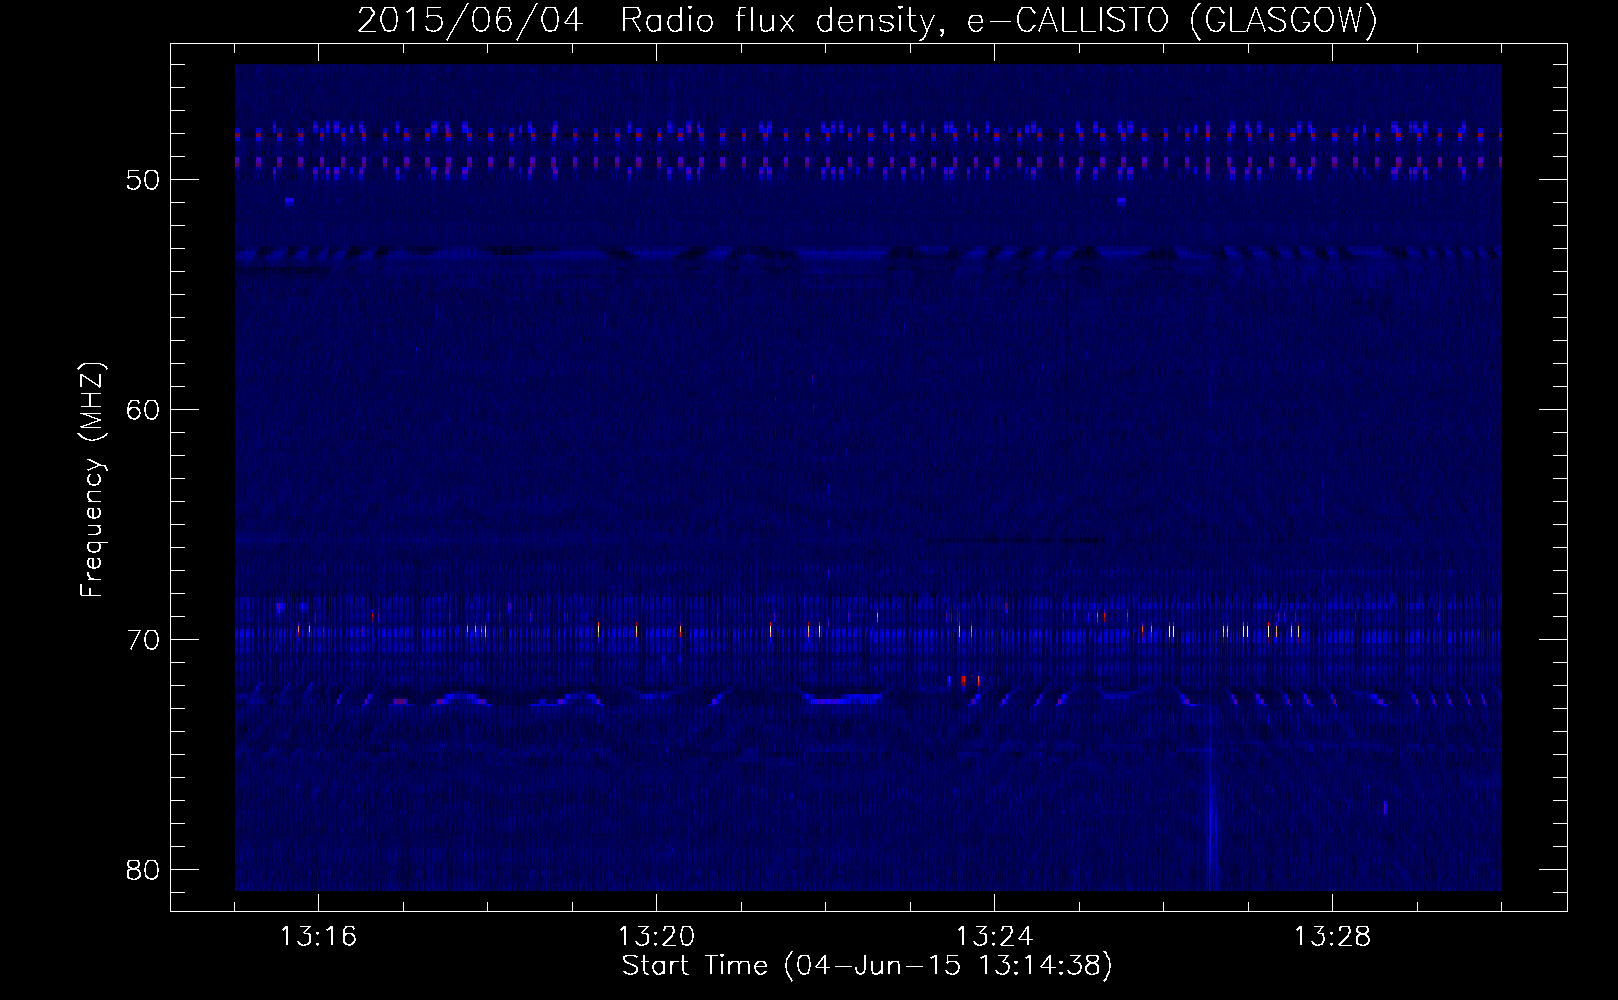Viewport: 1618px width, 1000px height.
Task: Click the red spots near 72 MHz before 13:24
Action: tap(964, 681)
